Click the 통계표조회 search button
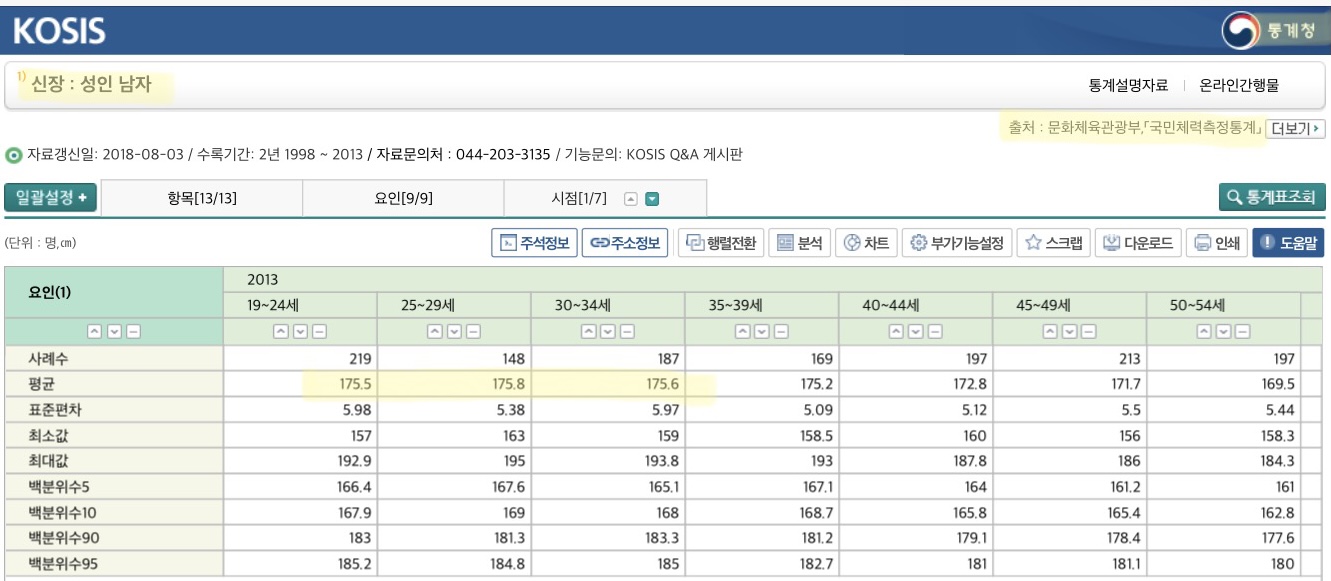This screenshot has width=1331, height=581. (x=1272, y=197)
